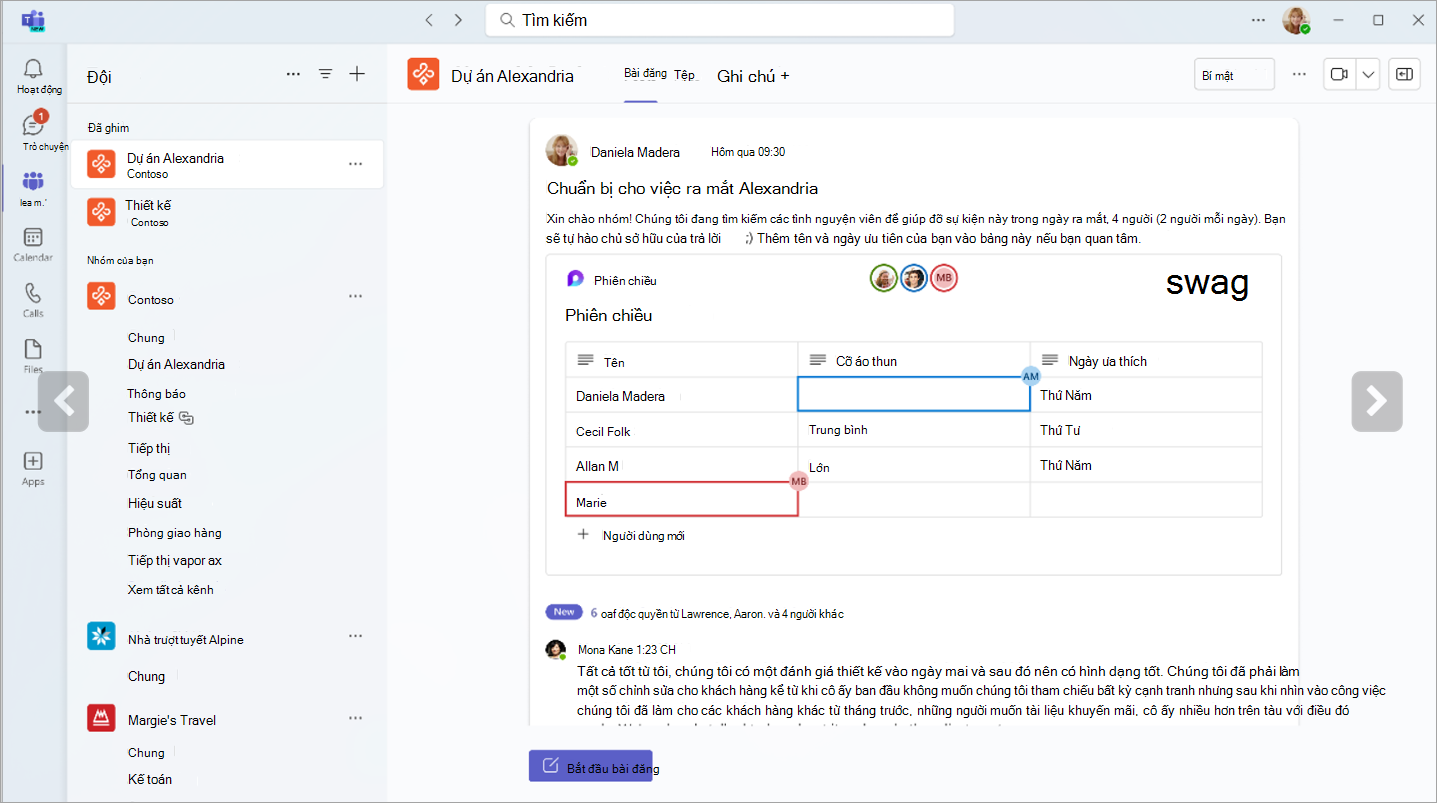
Task: Switch to the Tệp tab
Action: [684, 75]
